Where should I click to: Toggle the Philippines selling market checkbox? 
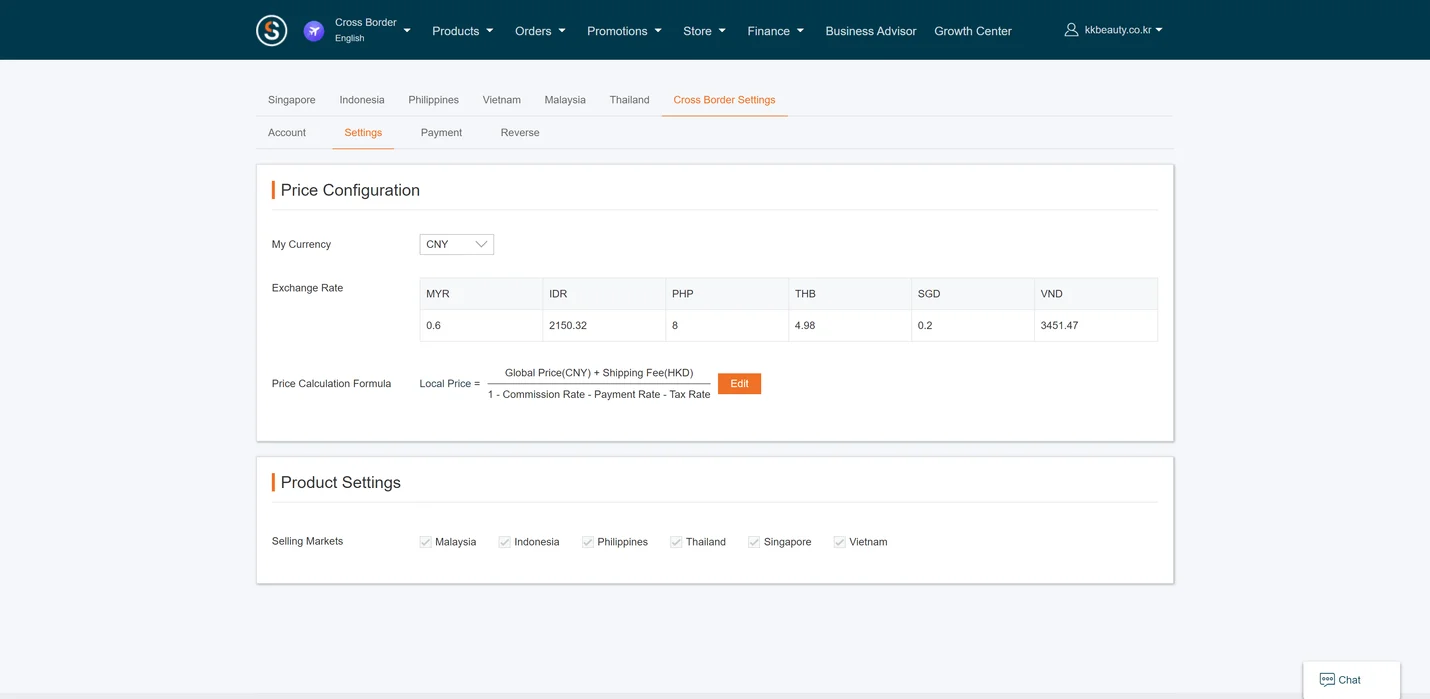(x=588, y=542)
